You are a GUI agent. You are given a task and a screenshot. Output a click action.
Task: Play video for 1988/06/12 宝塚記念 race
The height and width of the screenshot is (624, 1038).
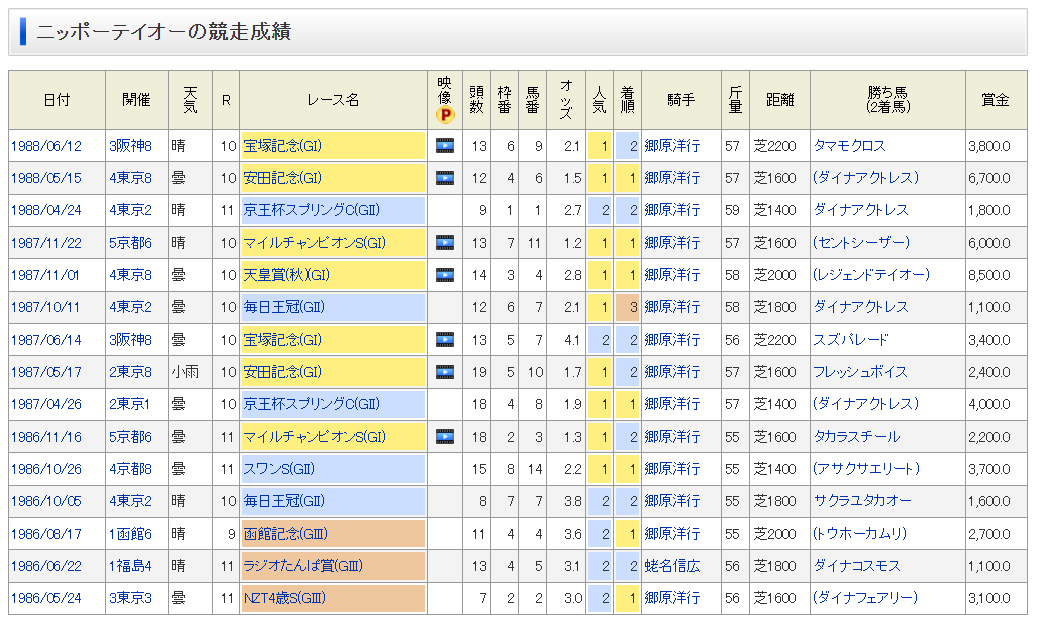click(445, 146)
